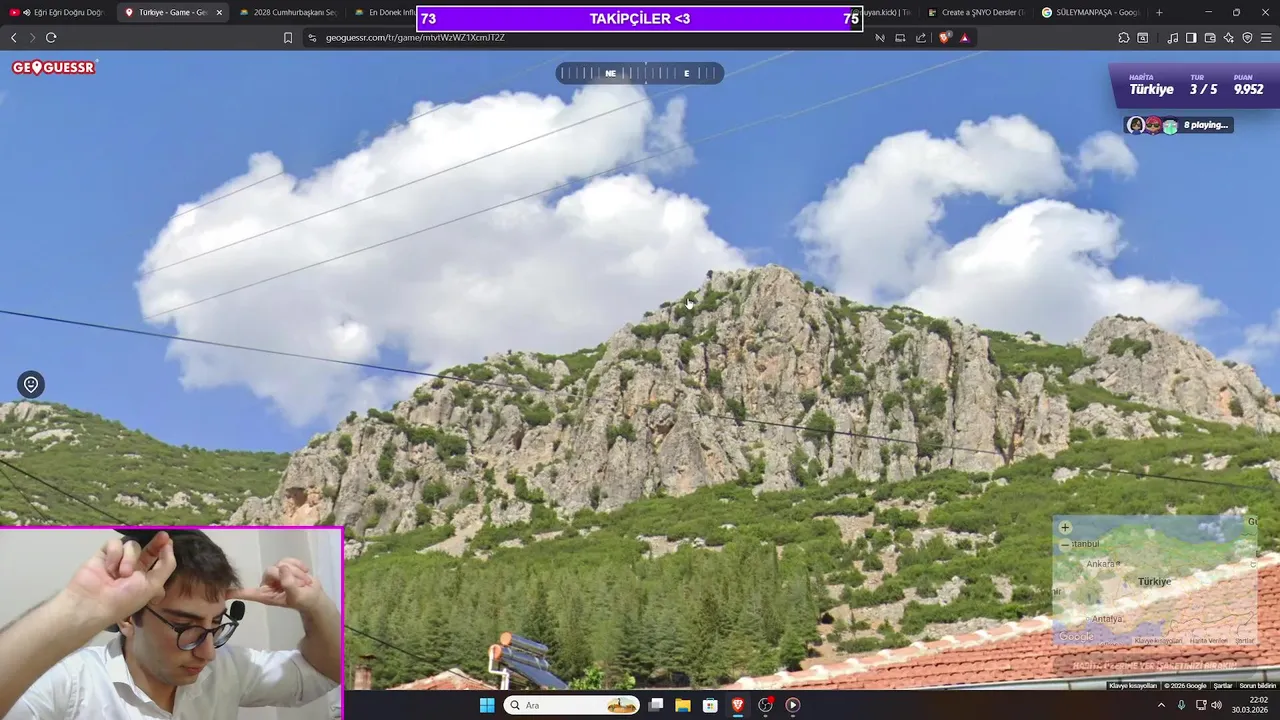Image resolution: width=1280 pixels, height=720 pixels.
Task: Go back in browser history
Action: click(13, 37)
